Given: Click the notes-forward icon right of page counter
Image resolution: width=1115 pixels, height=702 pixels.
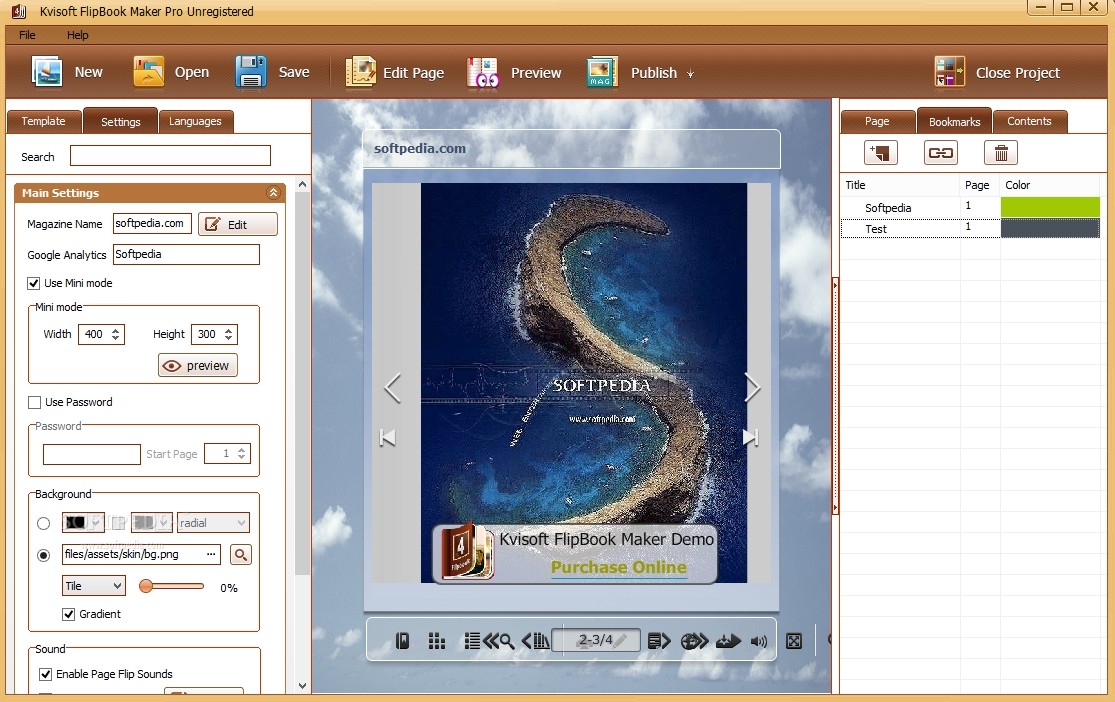Looking at the screenshot, I should (x=659, y=641).
